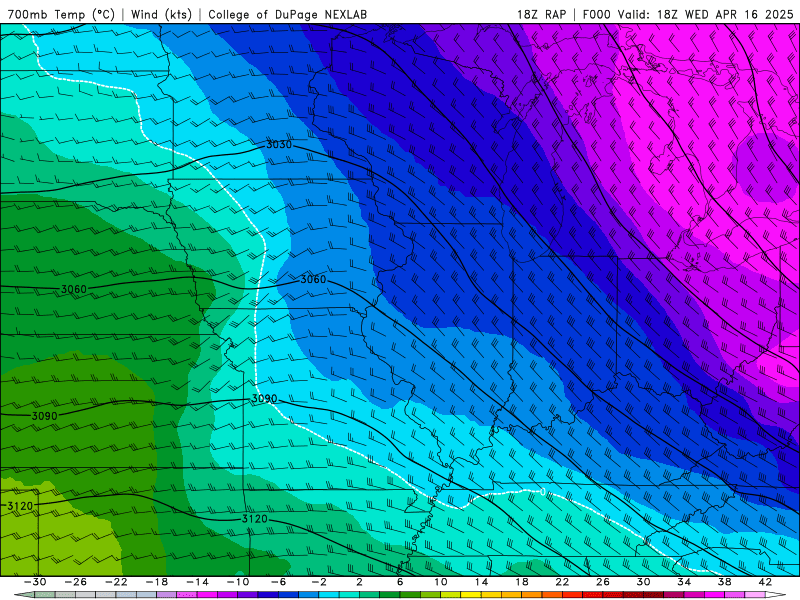Click the 3090 contour label in the map center
Screen dimensions: 800x600
[x=264, y=398]
